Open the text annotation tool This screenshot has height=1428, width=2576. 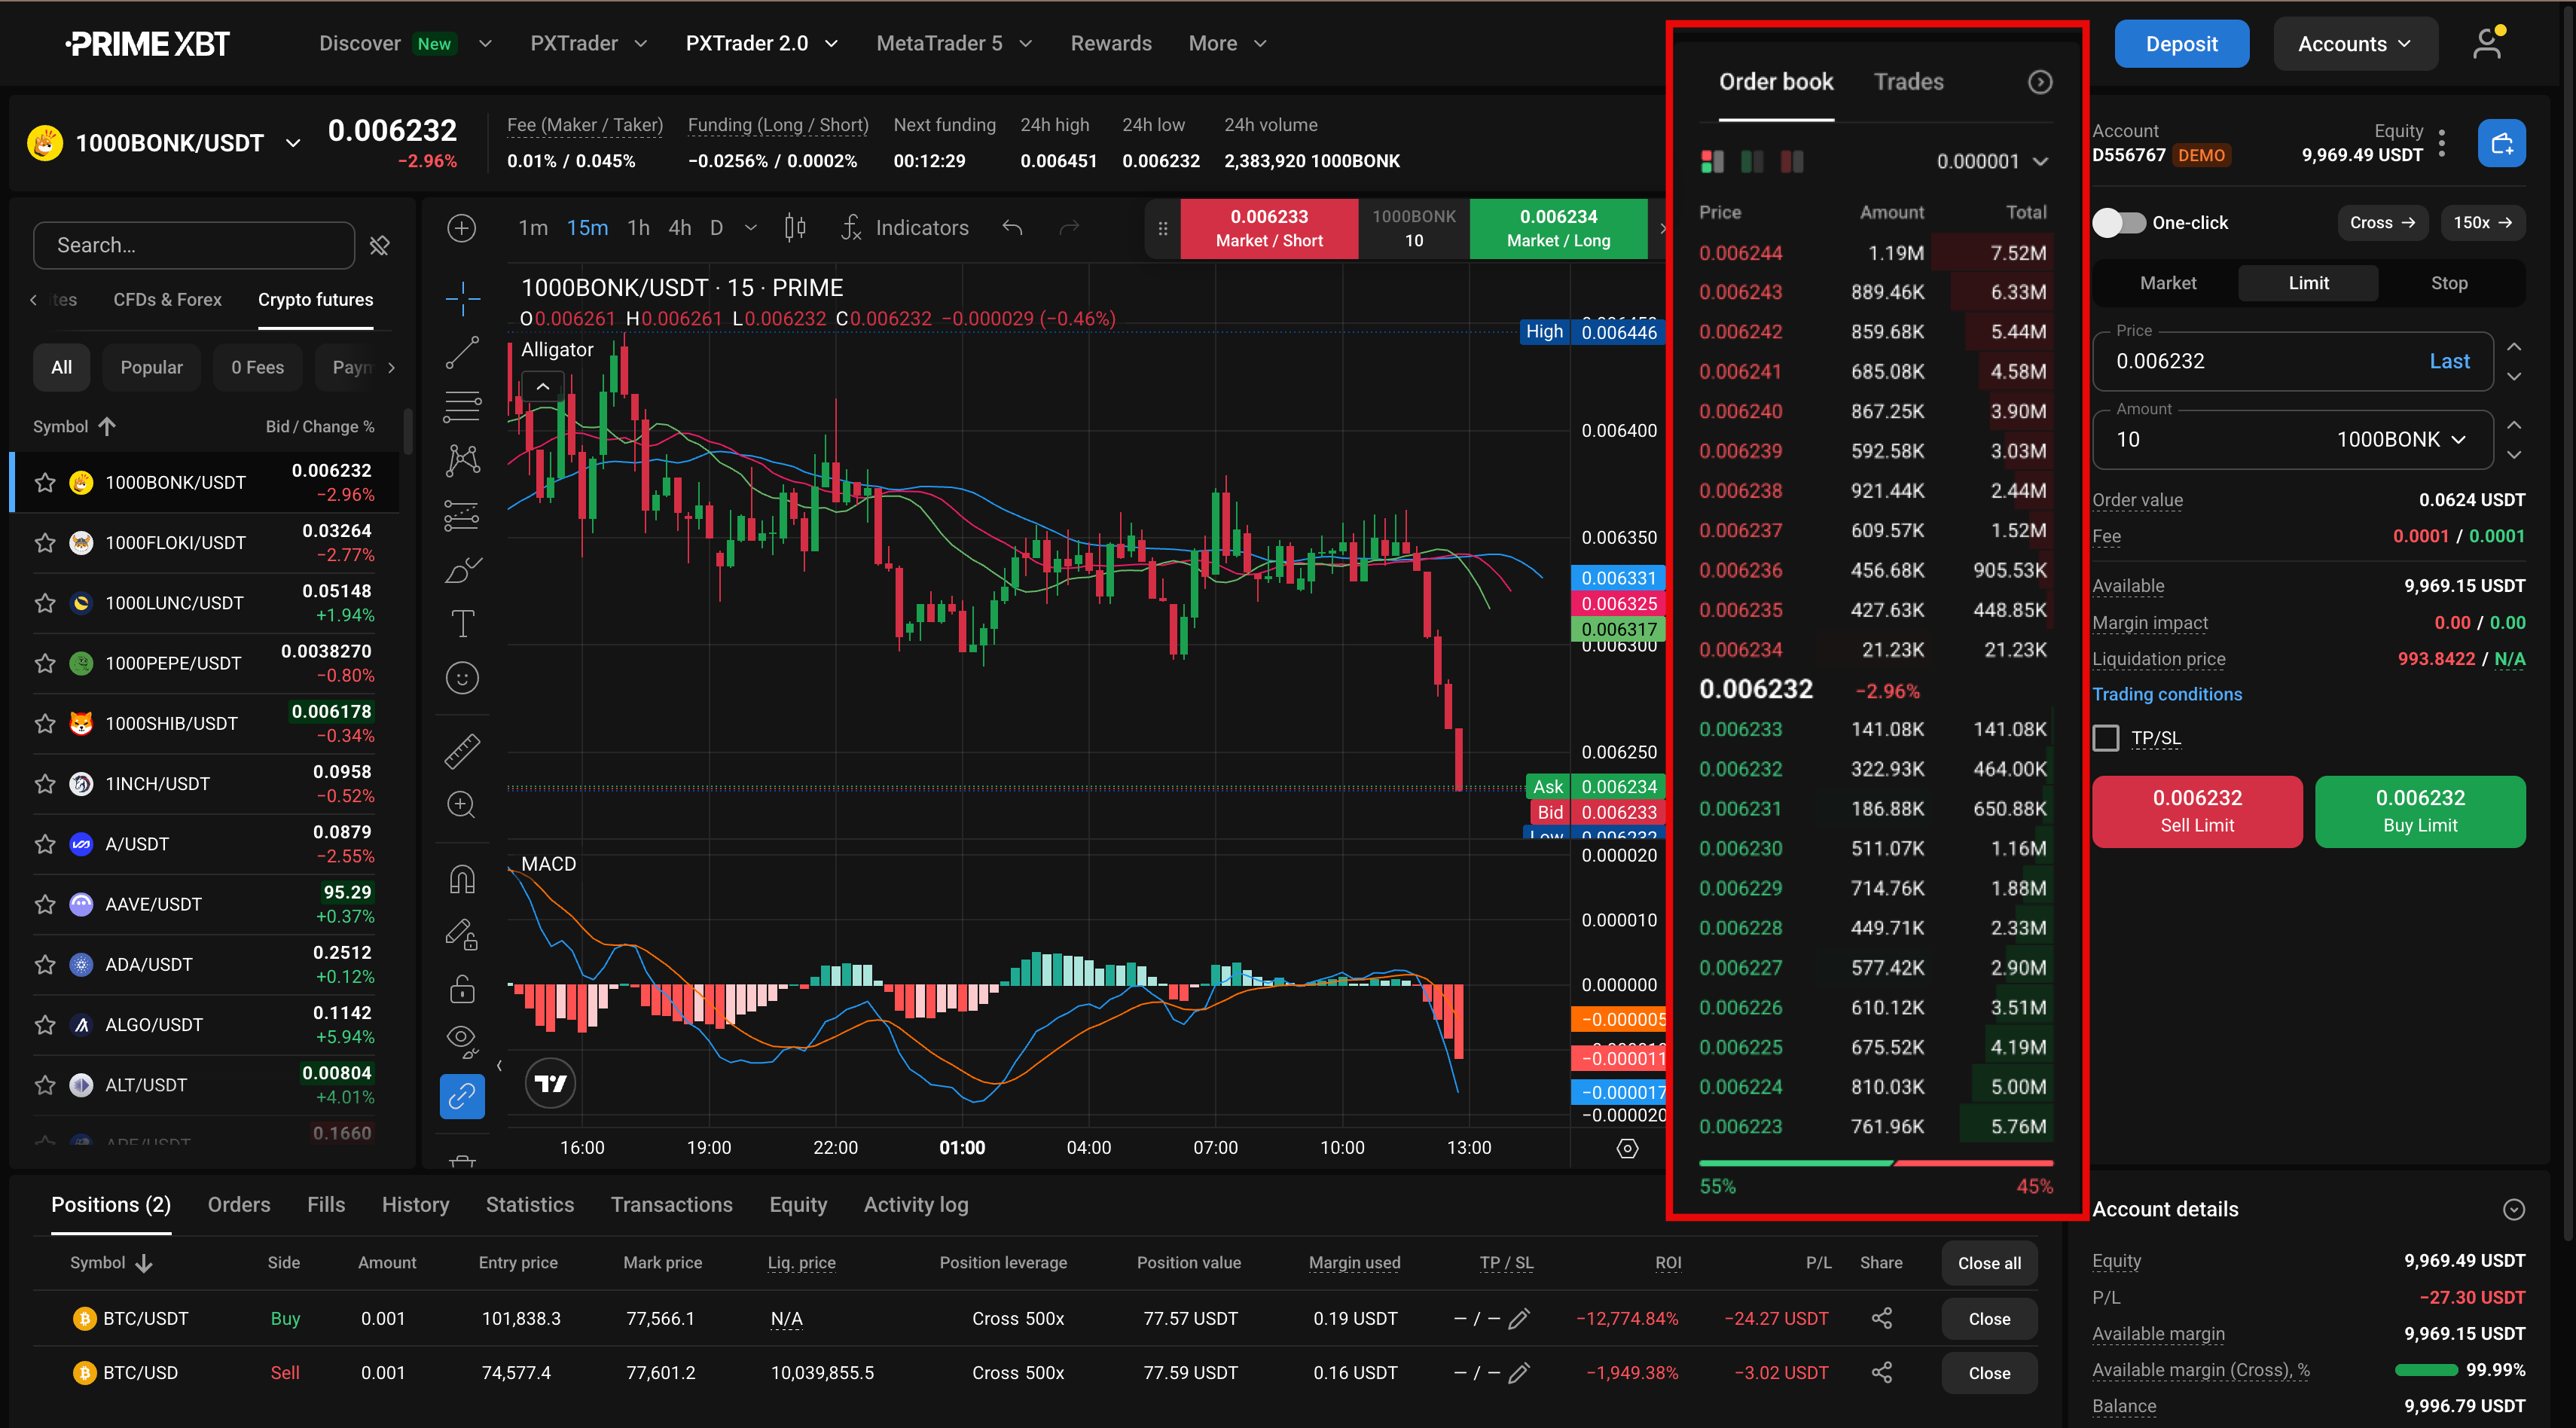[x=462, y=623]
